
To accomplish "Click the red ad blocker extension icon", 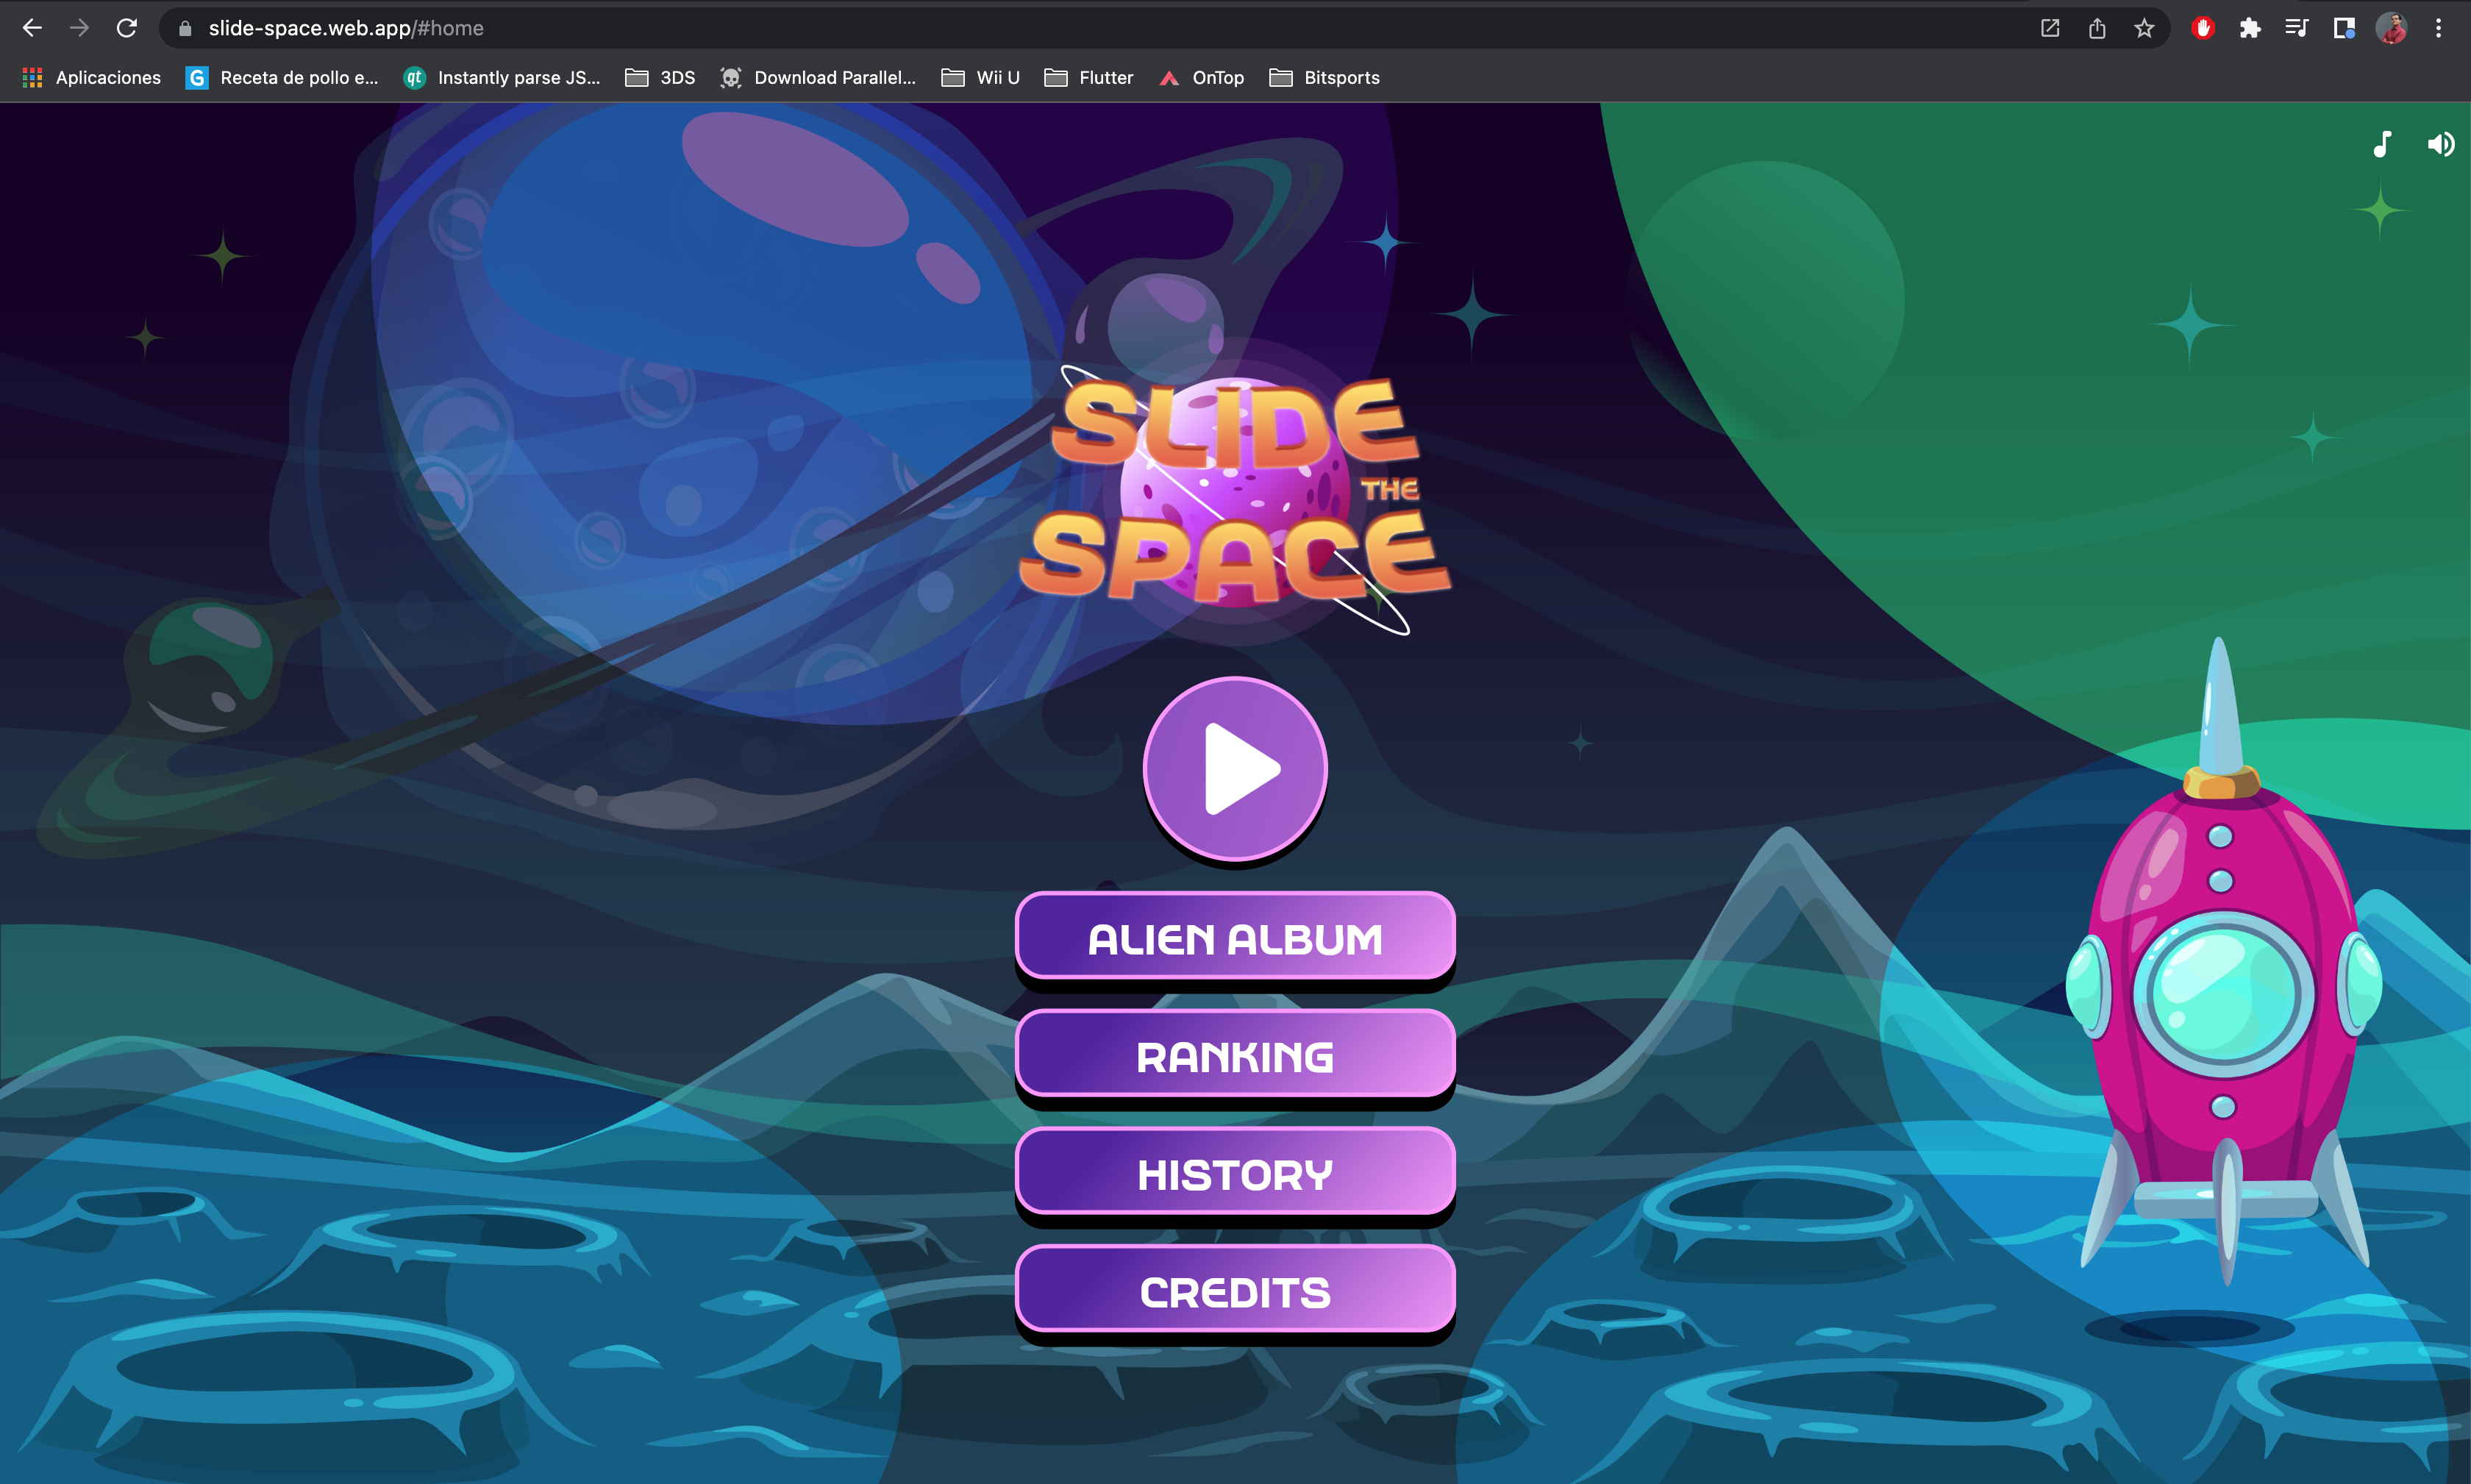I will (x=2202, y=28).
